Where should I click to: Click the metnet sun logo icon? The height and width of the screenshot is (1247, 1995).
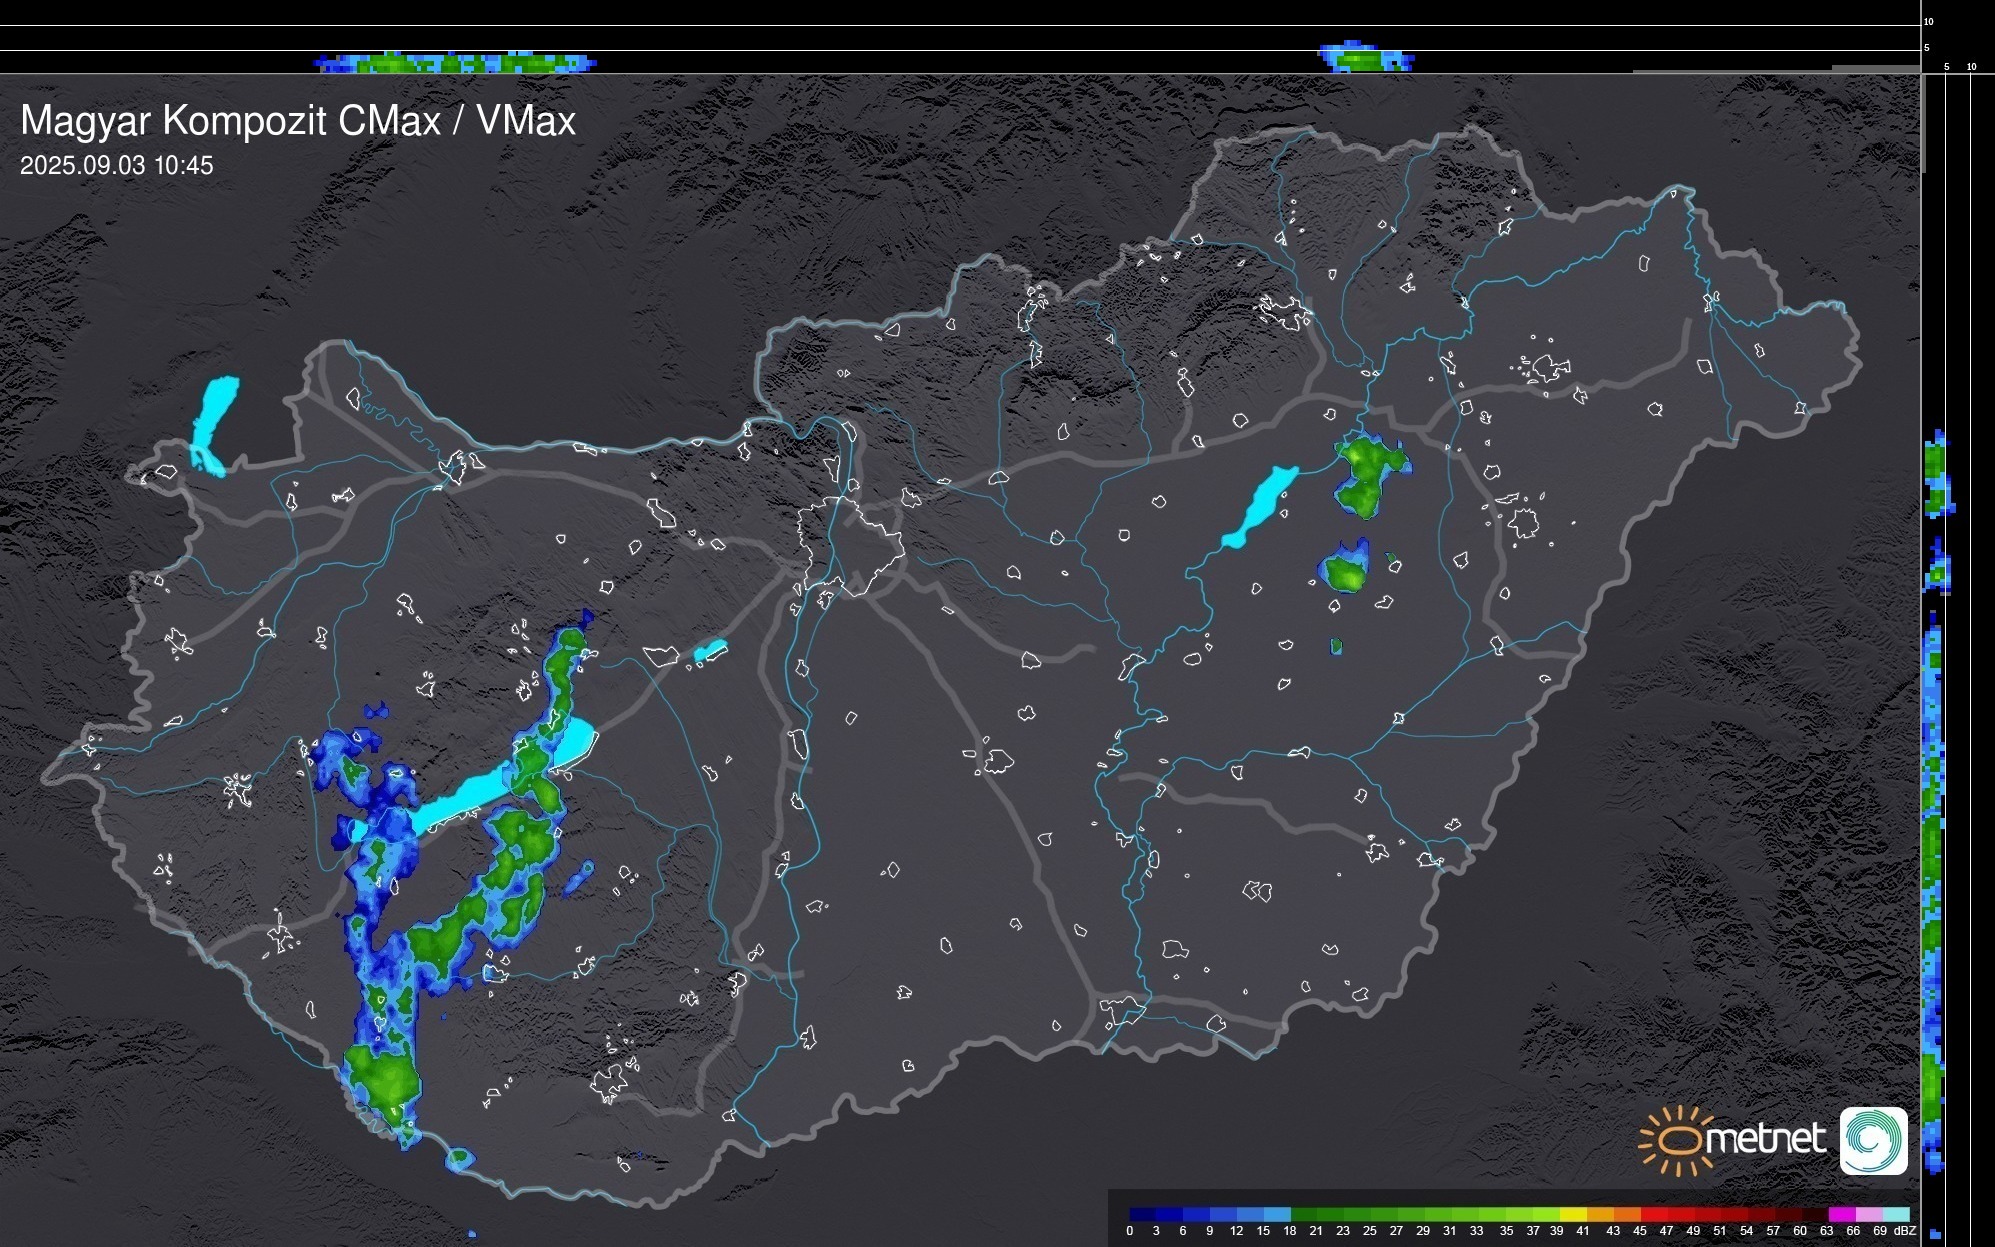pos(1679,1140)
